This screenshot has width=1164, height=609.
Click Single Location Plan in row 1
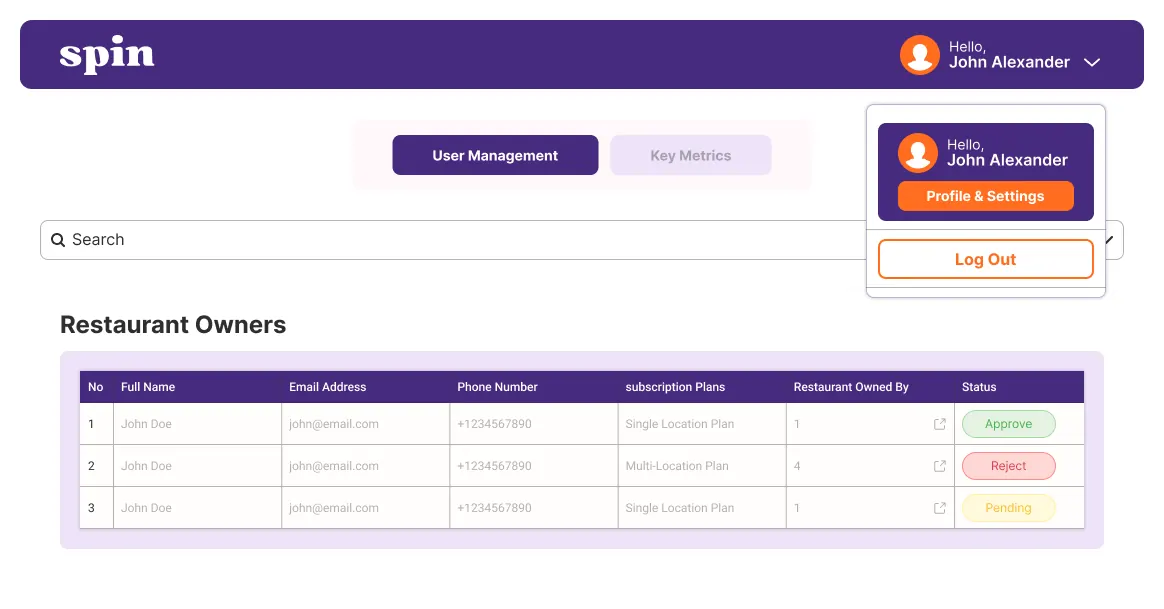[679, 424]
